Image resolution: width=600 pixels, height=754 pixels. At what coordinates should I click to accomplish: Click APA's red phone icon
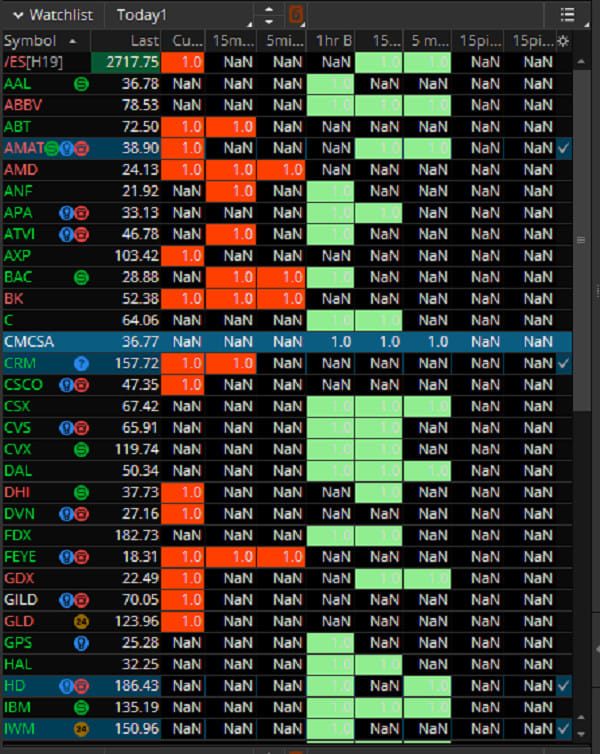[x=81, y=213]
